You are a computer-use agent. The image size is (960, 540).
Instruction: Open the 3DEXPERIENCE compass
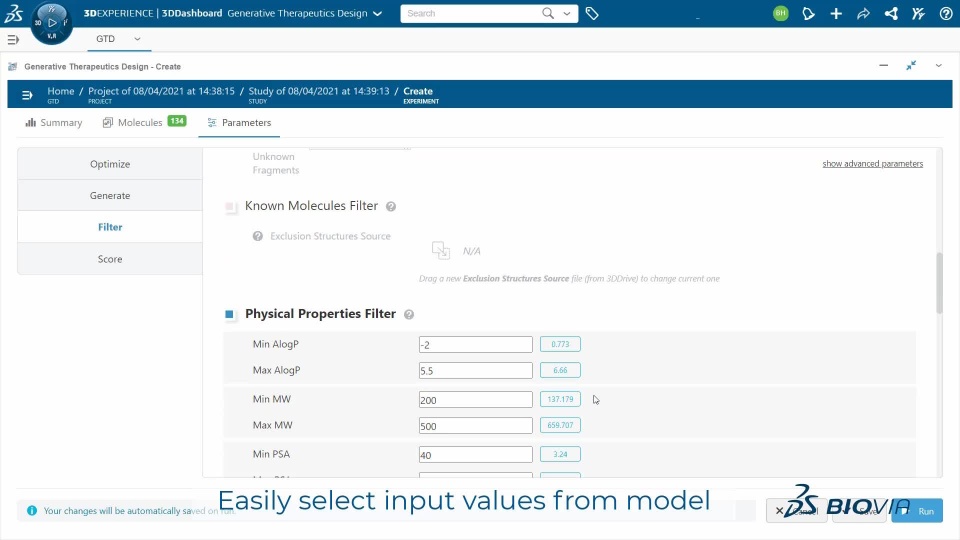[x=51, y=22]
